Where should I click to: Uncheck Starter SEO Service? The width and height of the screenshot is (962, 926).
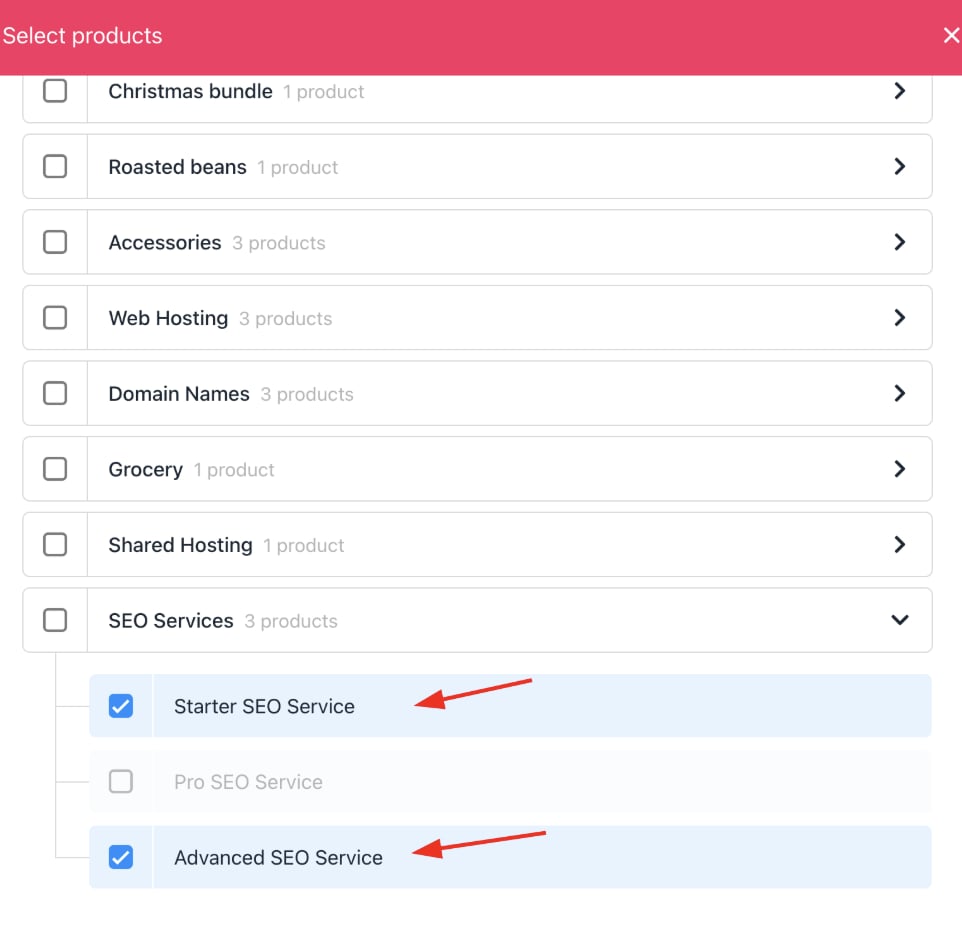pyautogui.click(x=121, y=706)
